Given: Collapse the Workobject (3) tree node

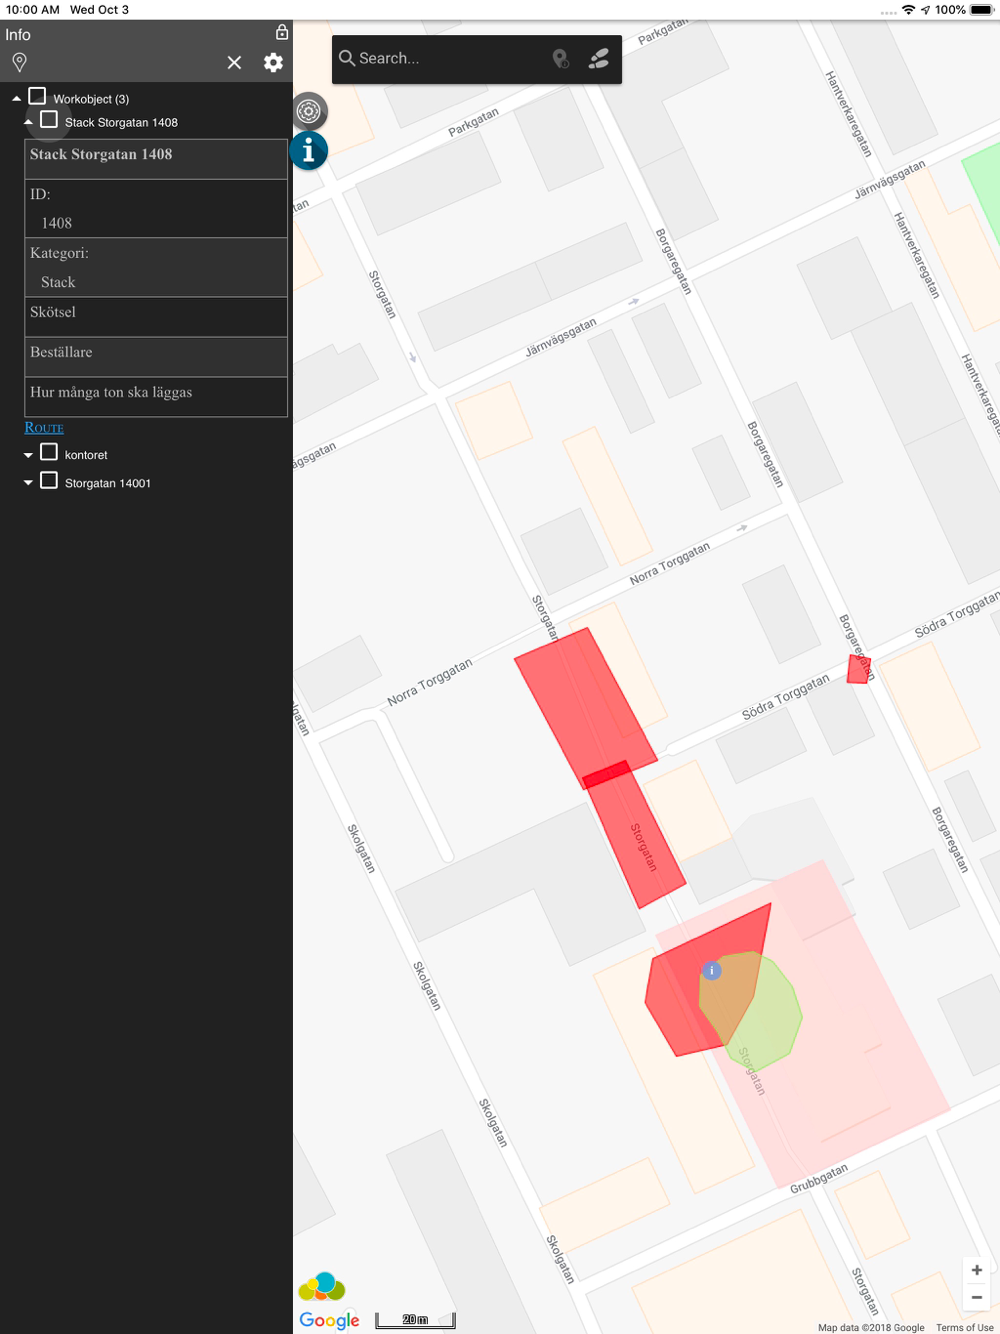Looking at the screenshot, I should click(16, 99).
